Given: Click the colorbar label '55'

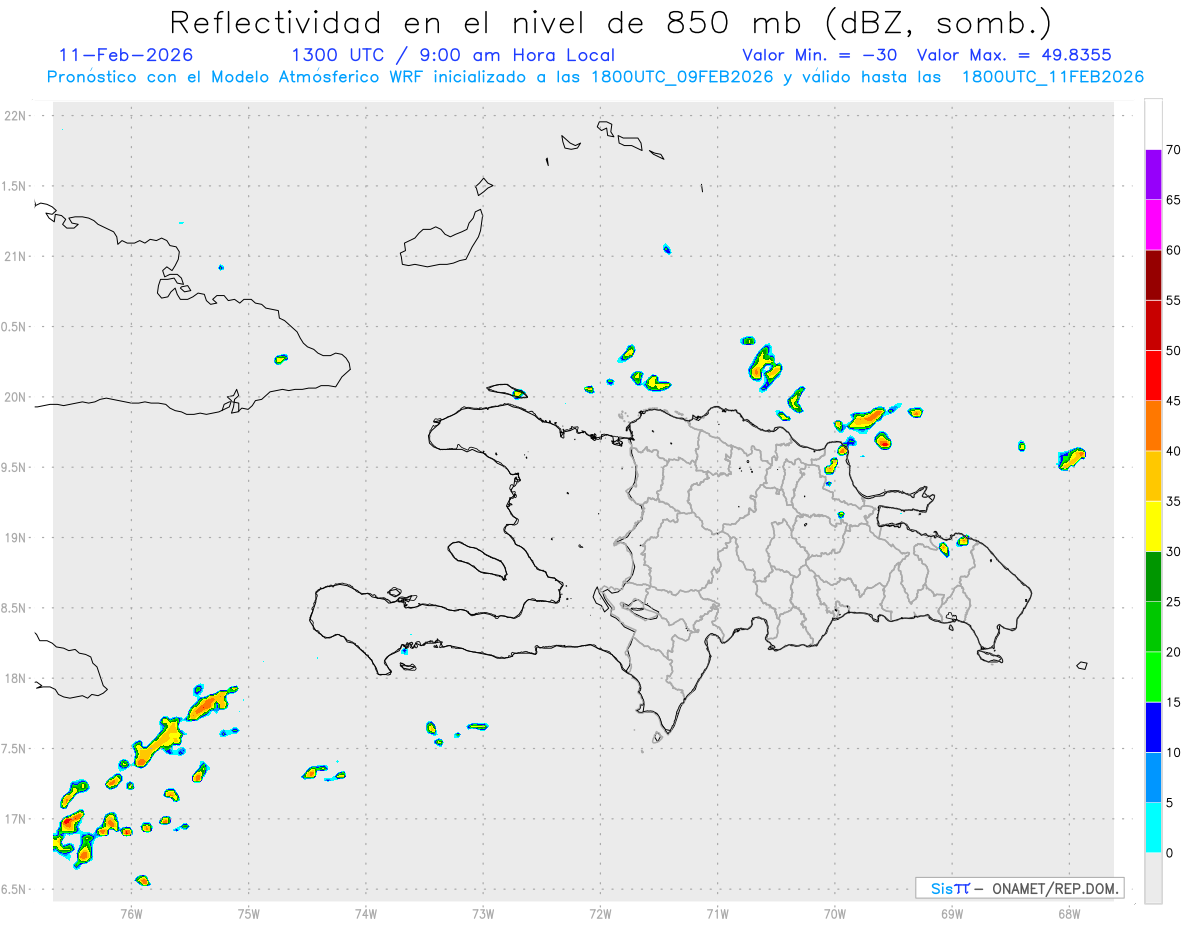Looking at the screenshot, I should pos(1174,300).
